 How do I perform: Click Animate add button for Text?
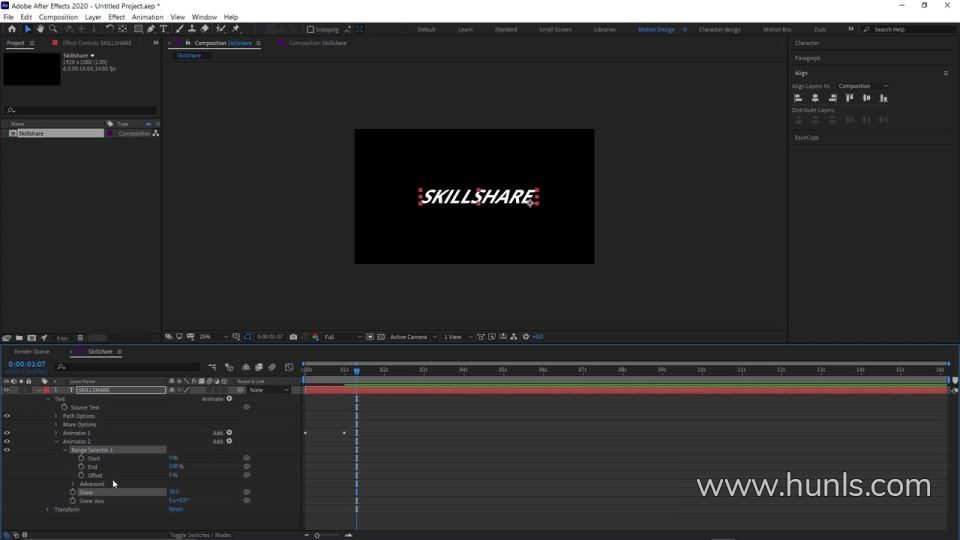[x=229, y=399]
